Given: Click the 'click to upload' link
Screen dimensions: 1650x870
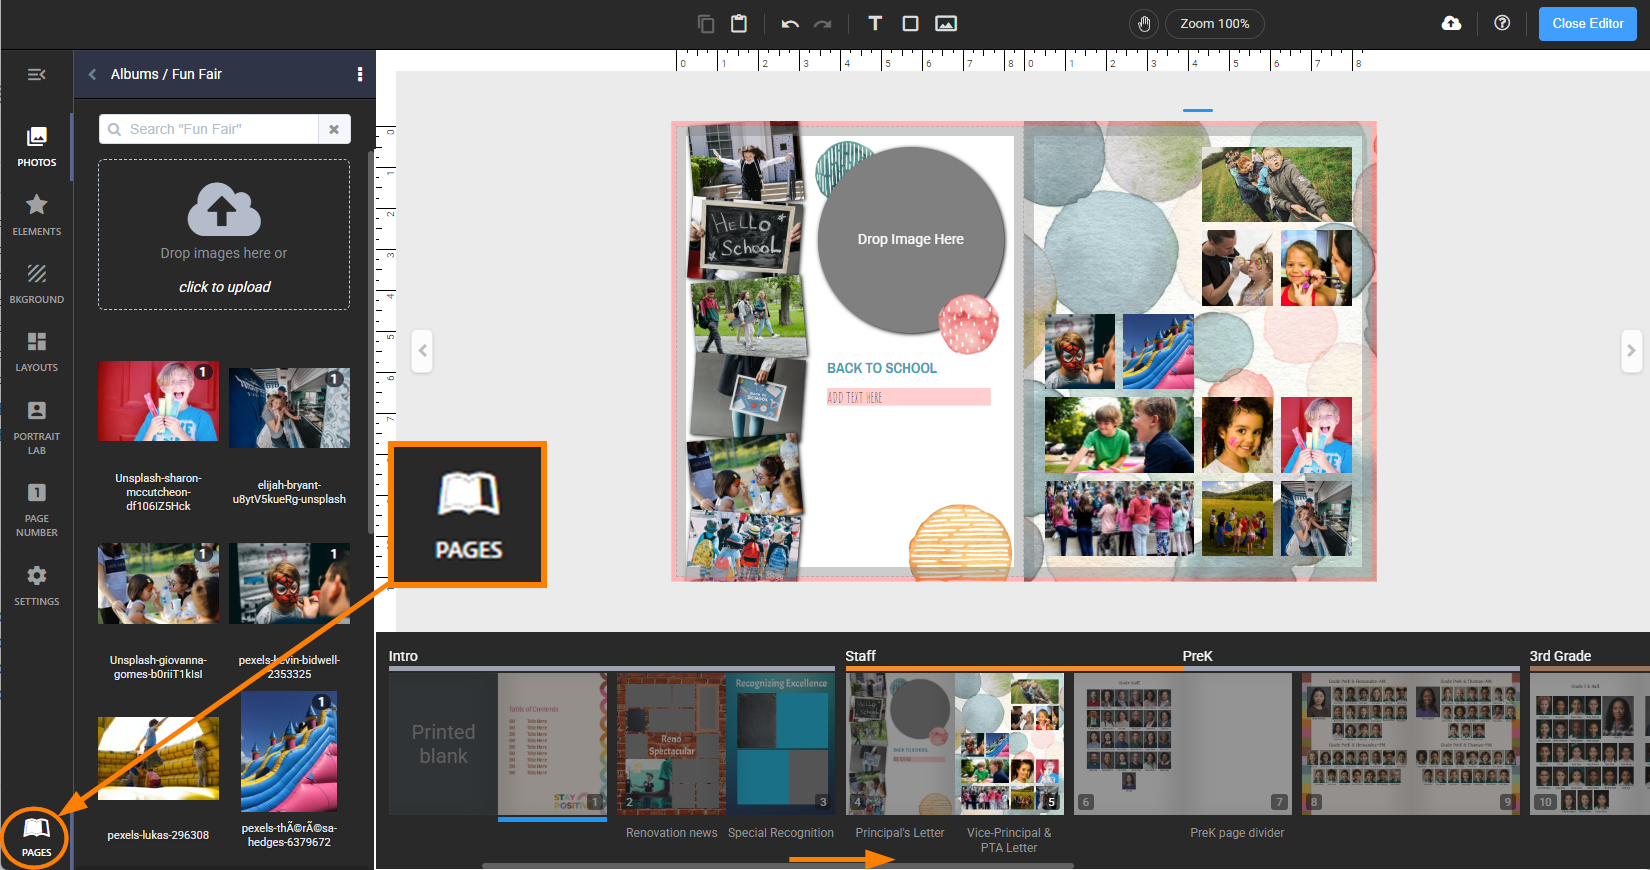Looking at the screenshot, I should point(225,287).
